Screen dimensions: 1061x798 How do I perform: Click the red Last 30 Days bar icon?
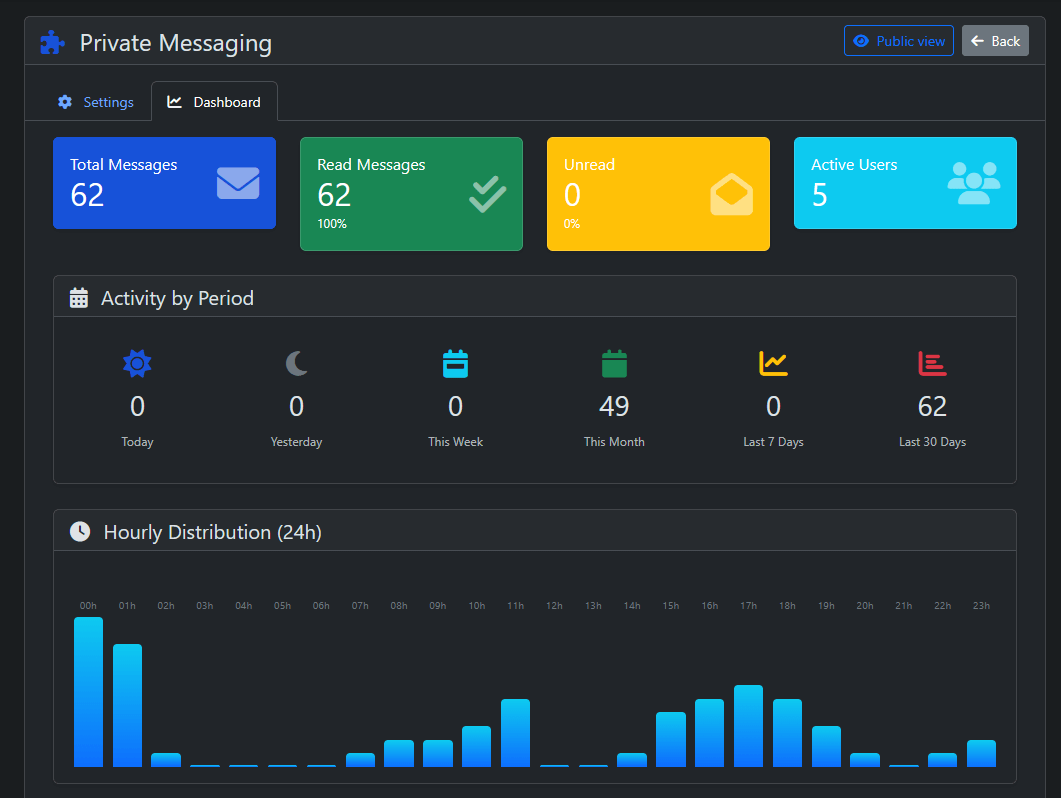(932, 363)
